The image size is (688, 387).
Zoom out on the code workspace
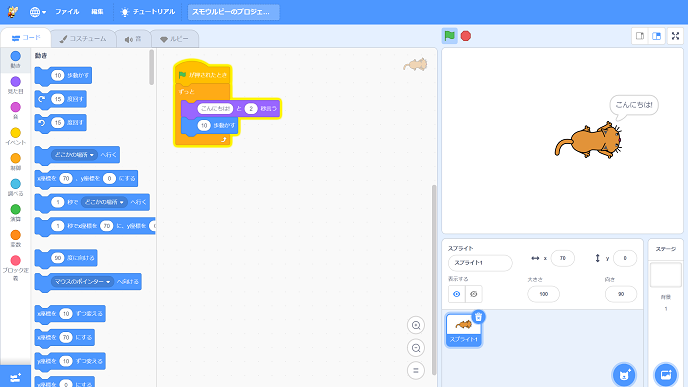416,348
